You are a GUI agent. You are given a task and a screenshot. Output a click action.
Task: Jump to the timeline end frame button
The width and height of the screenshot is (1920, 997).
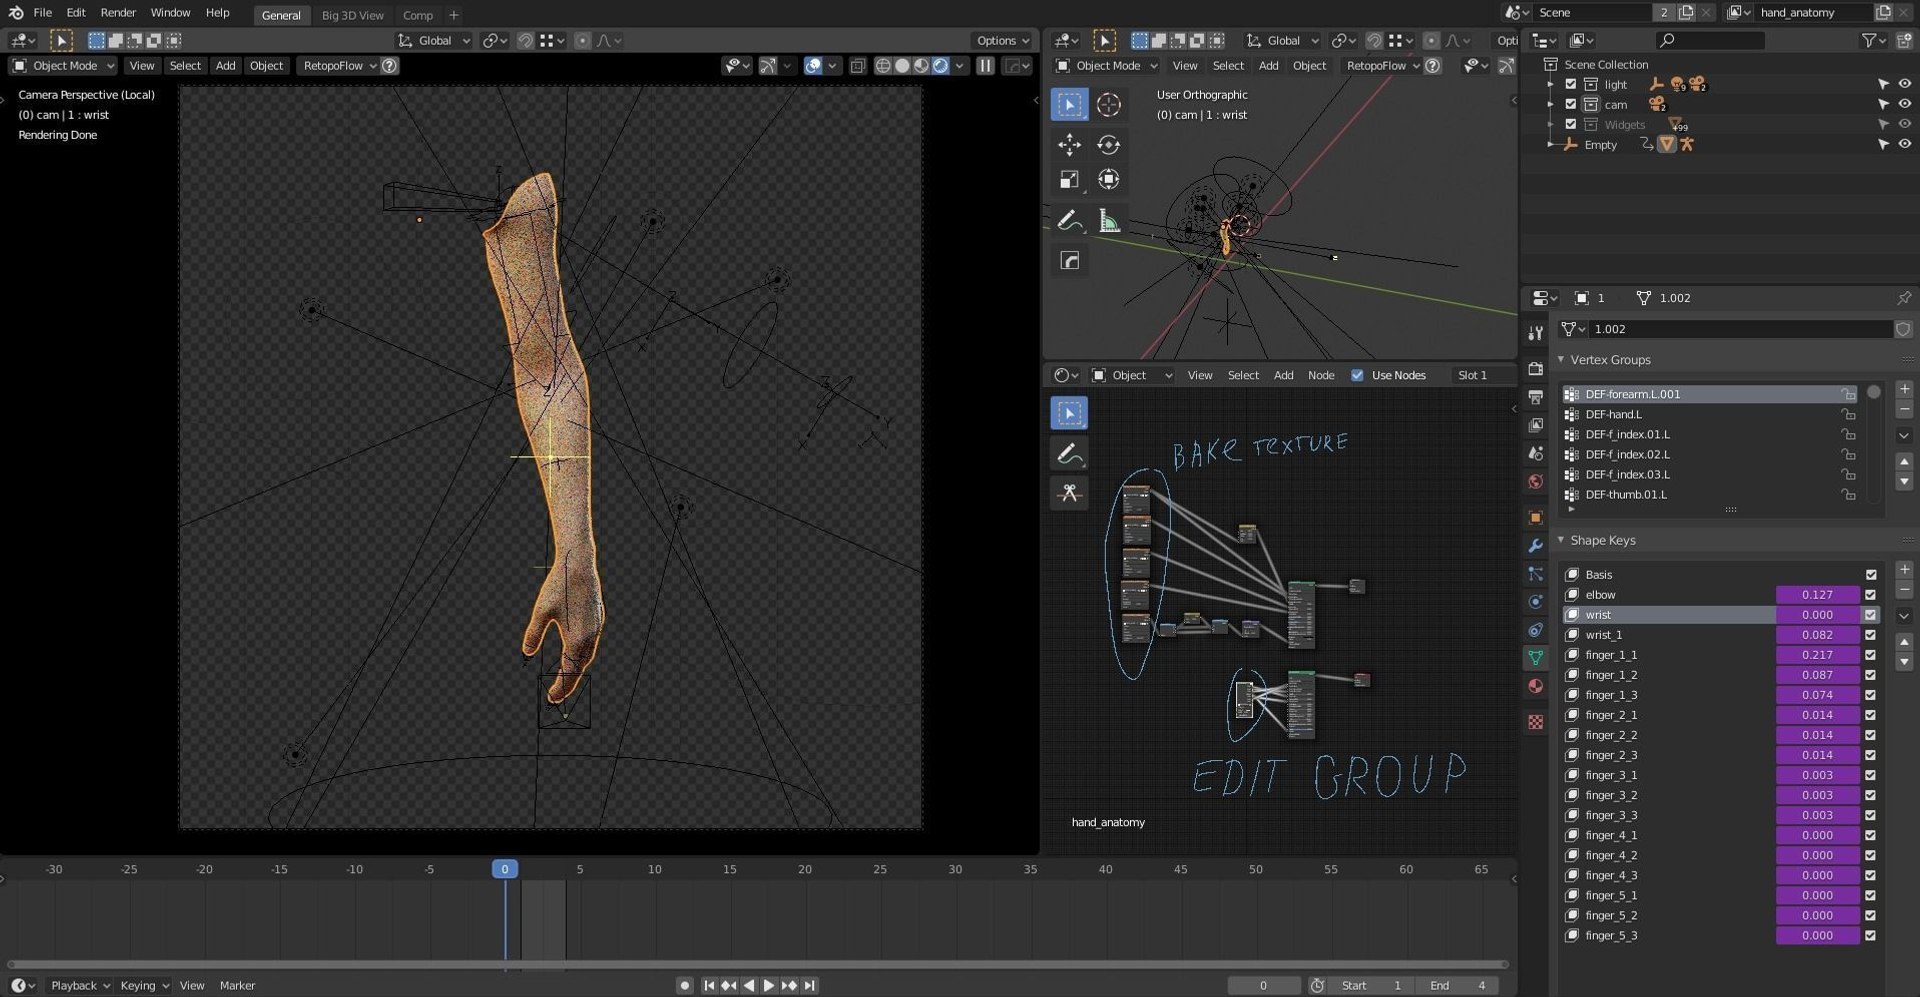pos(809,985)
